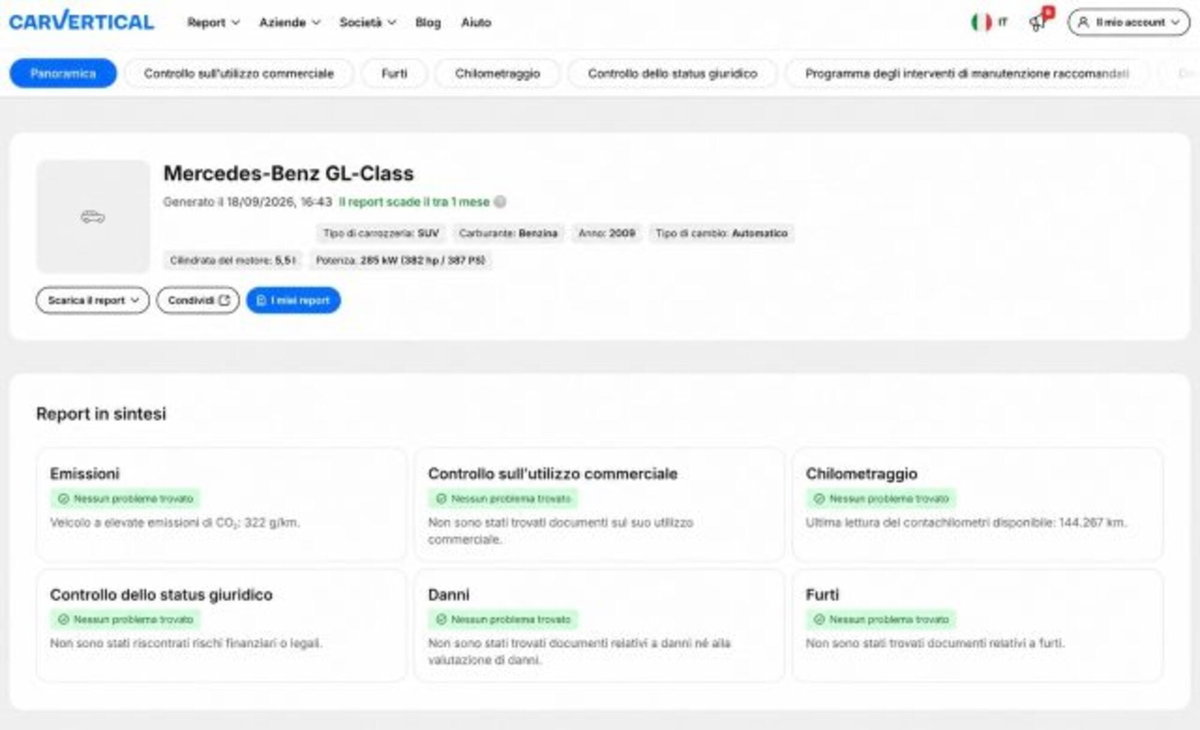
Task: Click Emissioni Nessun problema trovato badge
Action: [125, 498]
